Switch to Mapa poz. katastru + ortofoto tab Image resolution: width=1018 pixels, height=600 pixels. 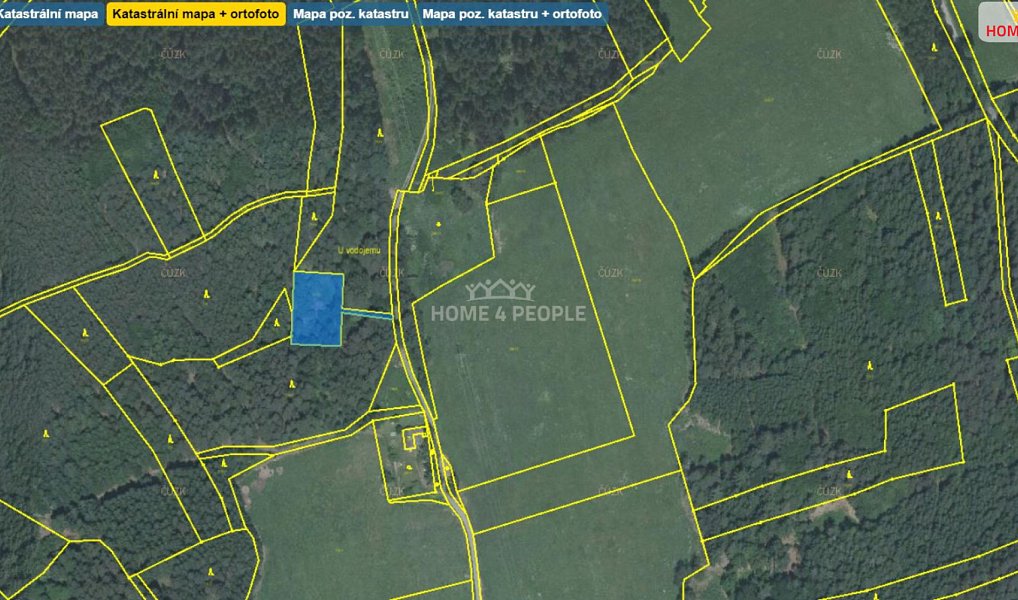[x=512, y=13]
